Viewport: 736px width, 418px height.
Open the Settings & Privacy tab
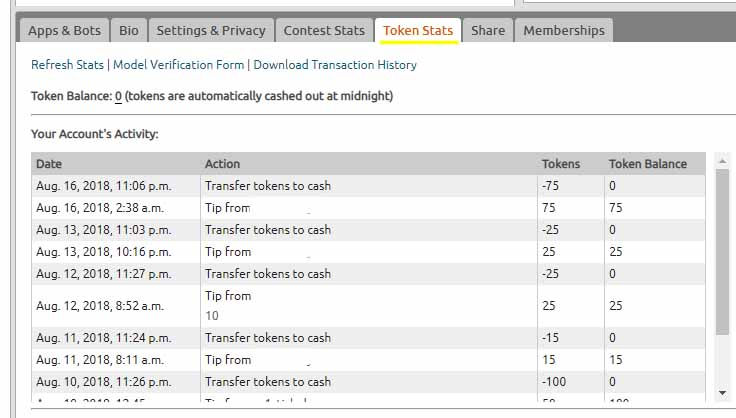click(211, 30)
